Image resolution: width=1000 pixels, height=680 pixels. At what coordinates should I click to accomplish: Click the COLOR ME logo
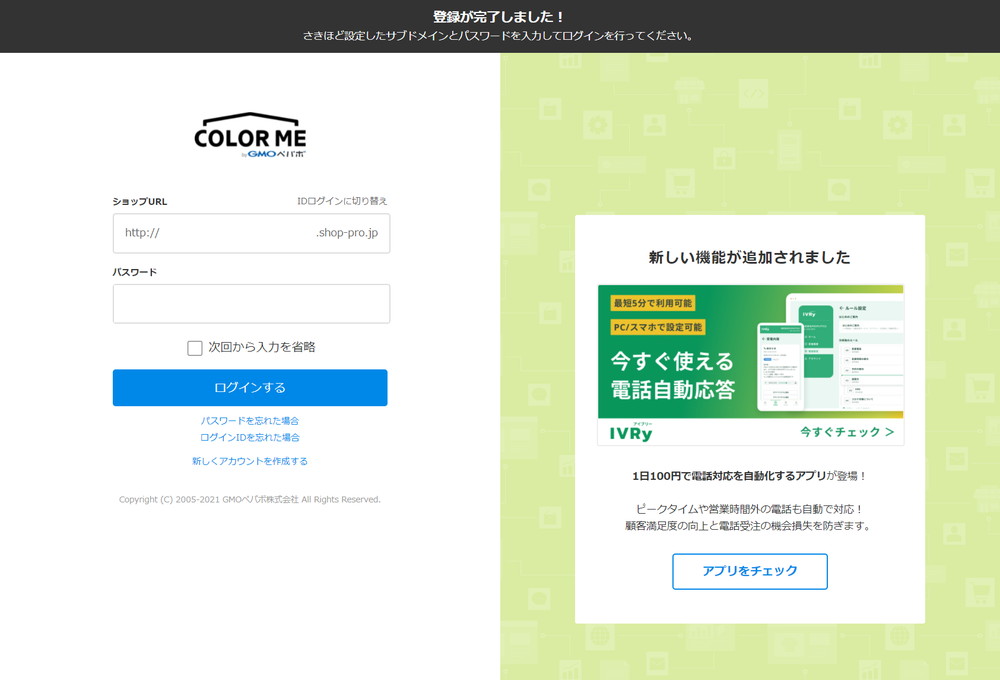[250, 135]
